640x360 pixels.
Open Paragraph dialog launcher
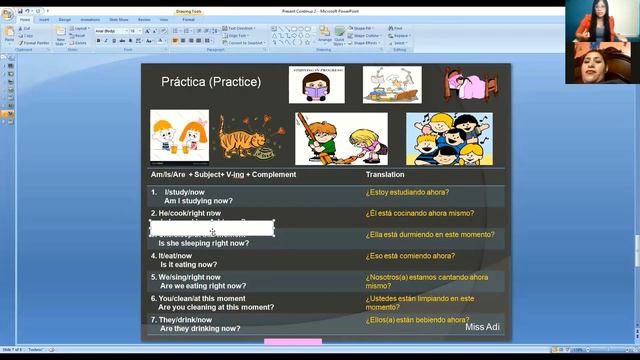(x=265, y=49)
